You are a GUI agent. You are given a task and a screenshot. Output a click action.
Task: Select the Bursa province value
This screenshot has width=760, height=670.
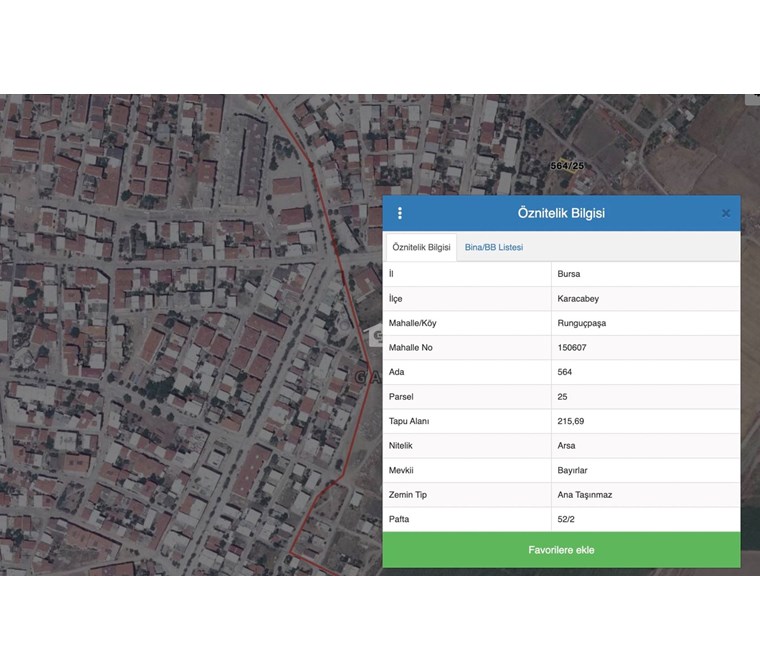tap(569, 274)
